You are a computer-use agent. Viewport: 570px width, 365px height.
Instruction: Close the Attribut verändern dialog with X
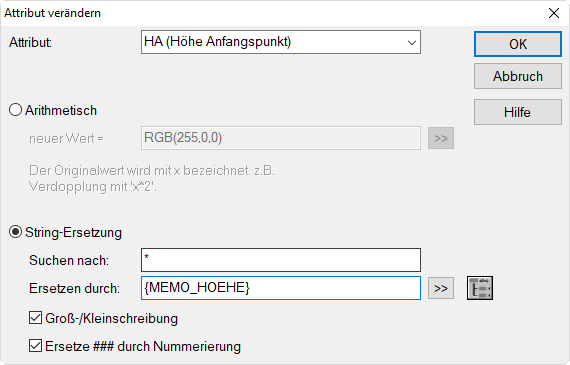(554, 13)
